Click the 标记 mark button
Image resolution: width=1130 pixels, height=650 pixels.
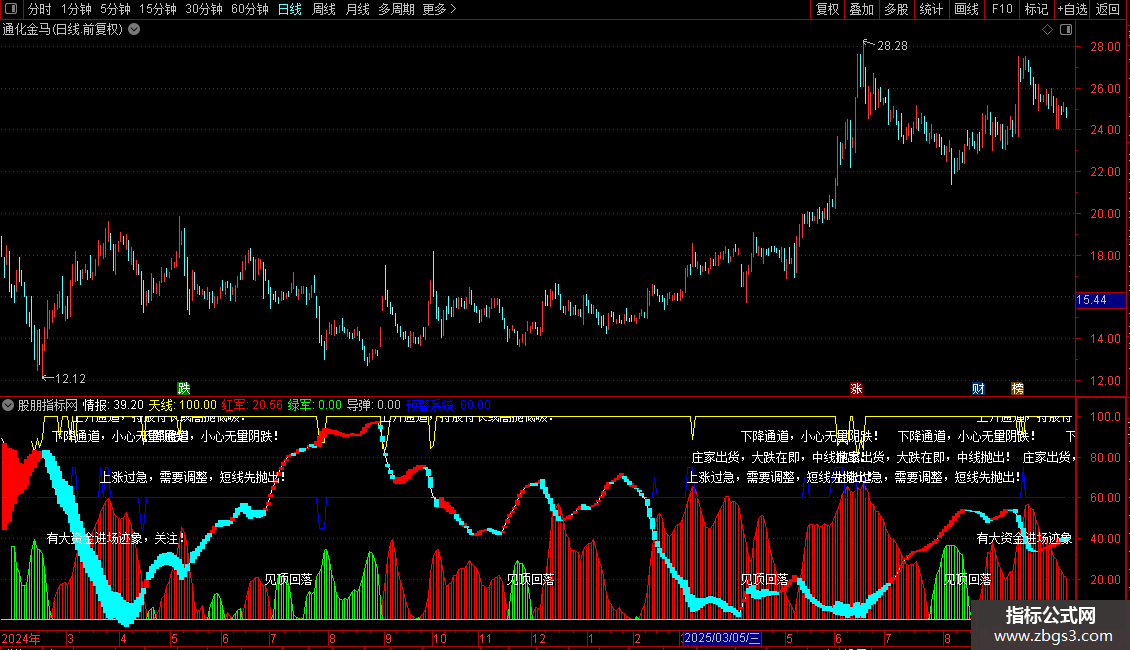tap(1036, 9)
